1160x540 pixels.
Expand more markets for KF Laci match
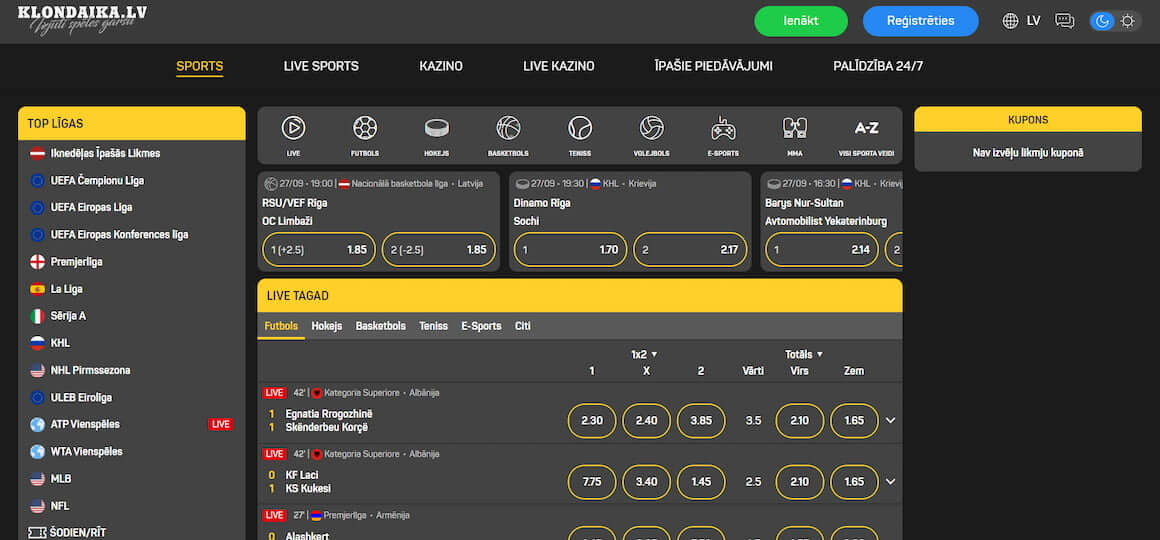point(891,482)
